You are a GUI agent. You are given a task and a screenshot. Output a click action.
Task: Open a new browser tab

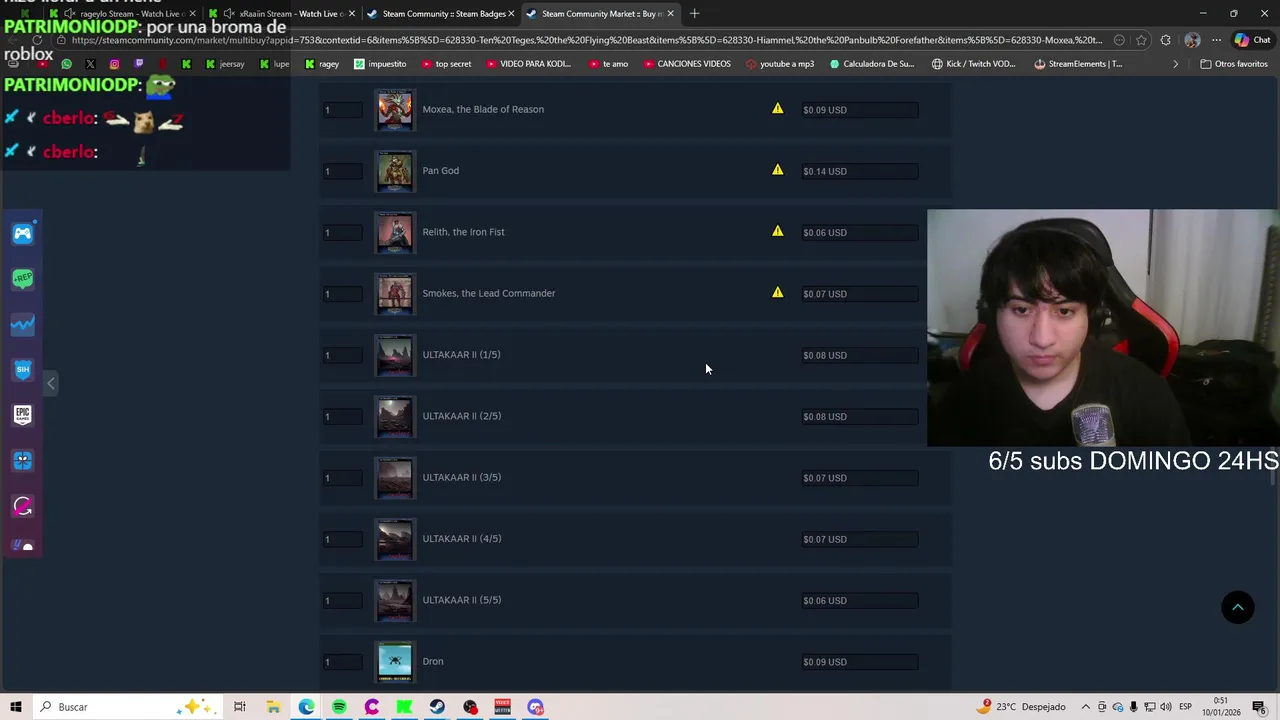pos(695,13)
